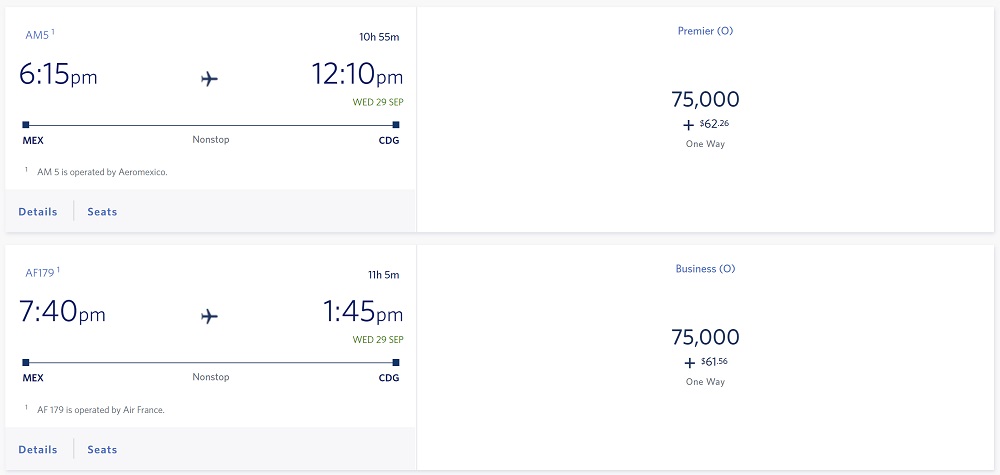1000x475 pixels.
Task: Click the AF179 flight number link
Action: (x=40, y=273)
